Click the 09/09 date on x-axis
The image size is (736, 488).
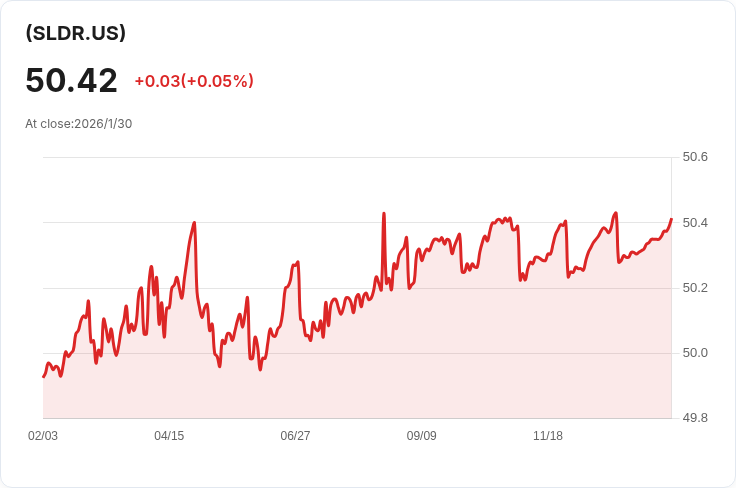coord(421,436)
